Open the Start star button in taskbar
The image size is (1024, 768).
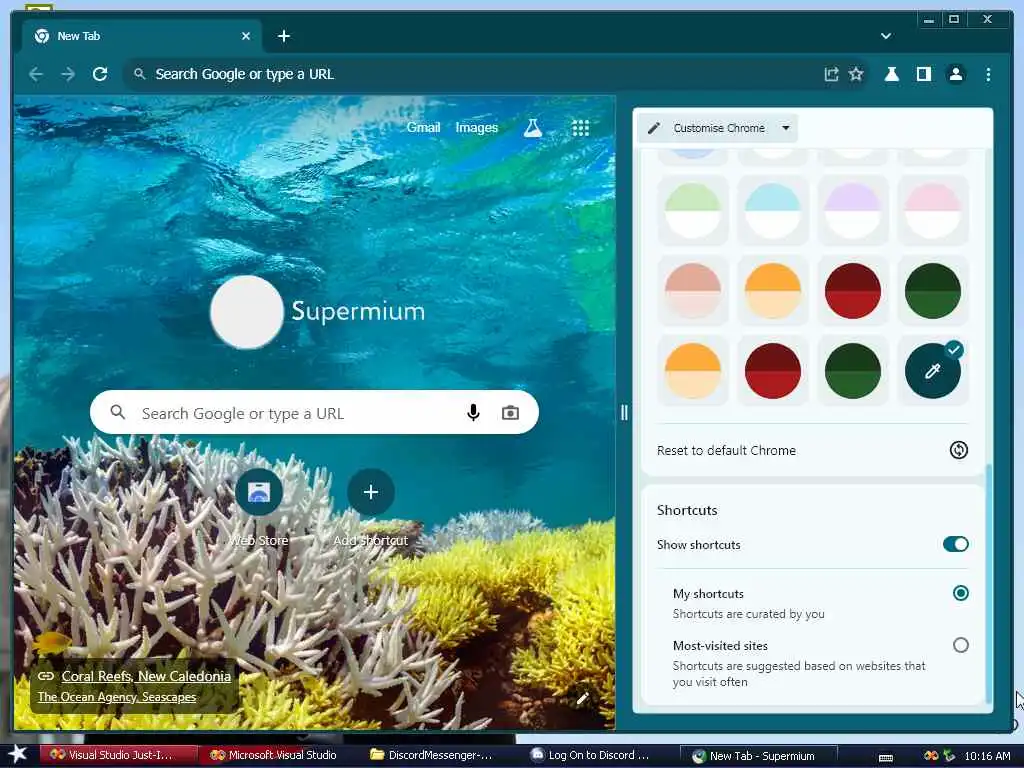(18, 755)
